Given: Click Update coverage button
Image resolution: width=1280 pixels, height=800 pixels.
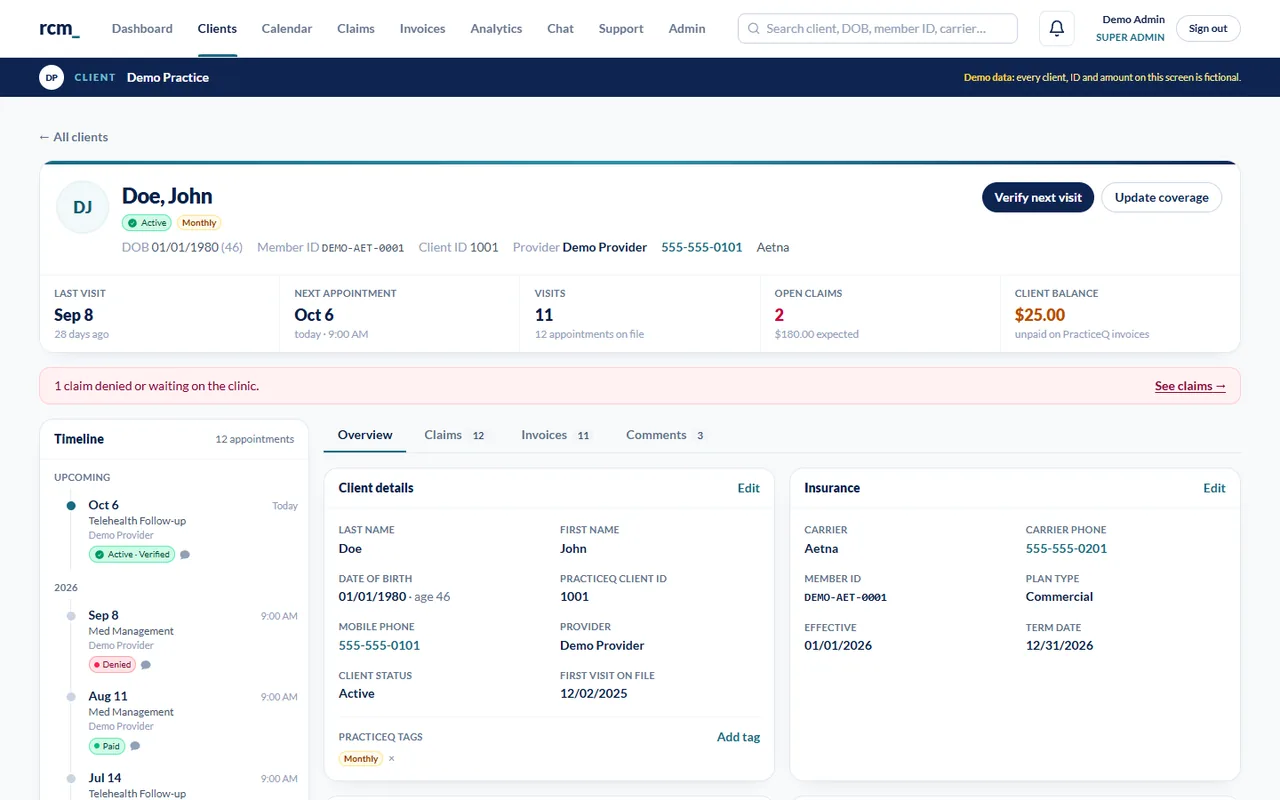Looking at the screenshot, I should click(1161, 197).
